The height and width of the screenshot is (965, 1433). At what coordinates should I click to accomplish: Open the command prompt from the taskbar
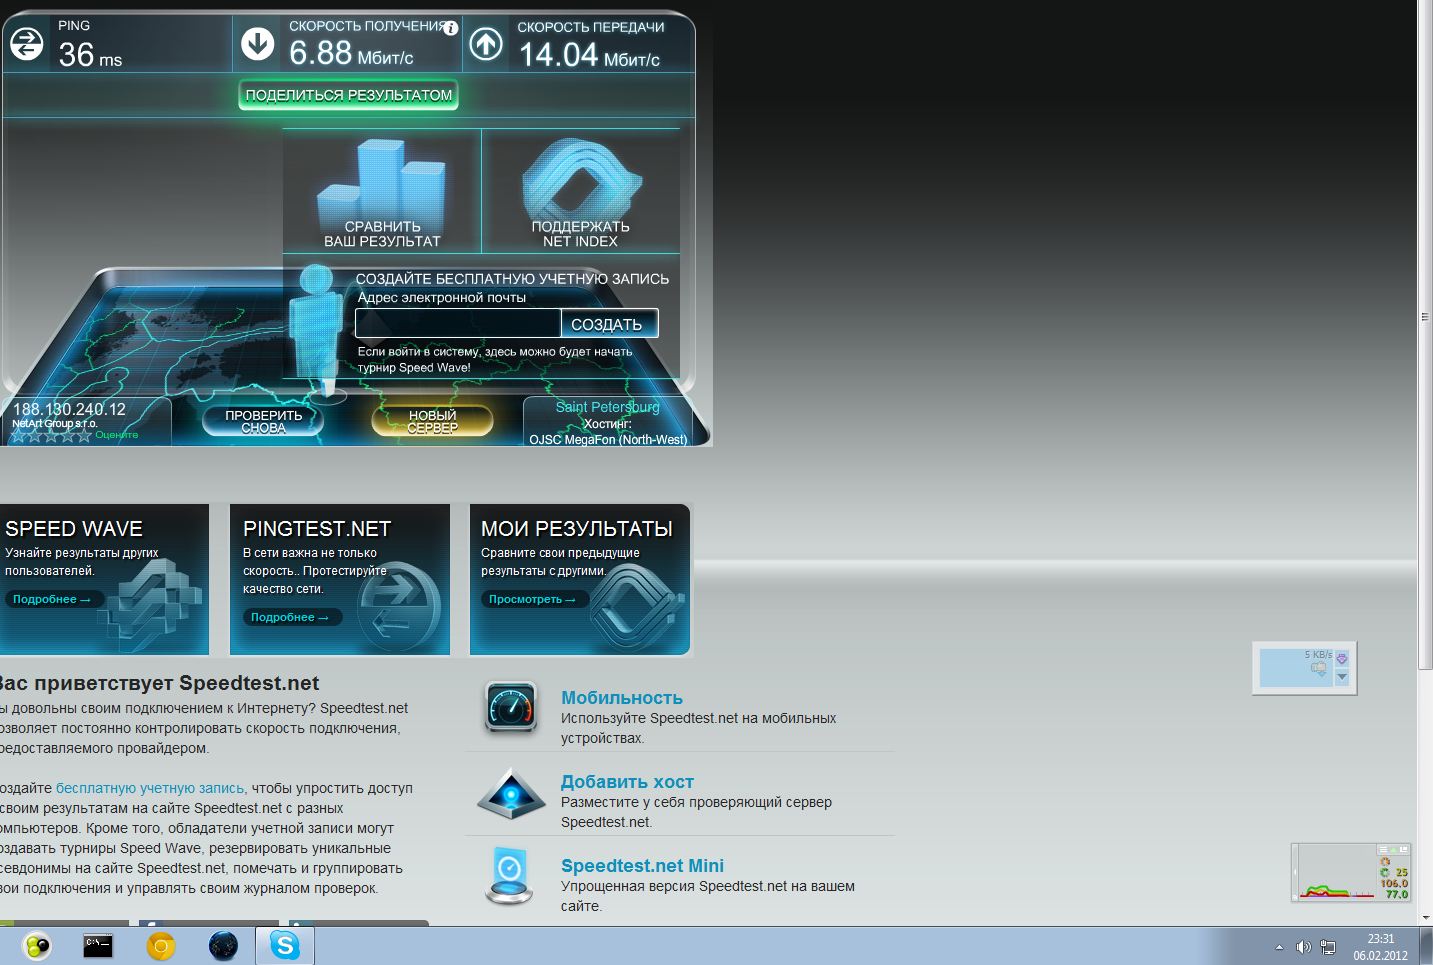98,945
